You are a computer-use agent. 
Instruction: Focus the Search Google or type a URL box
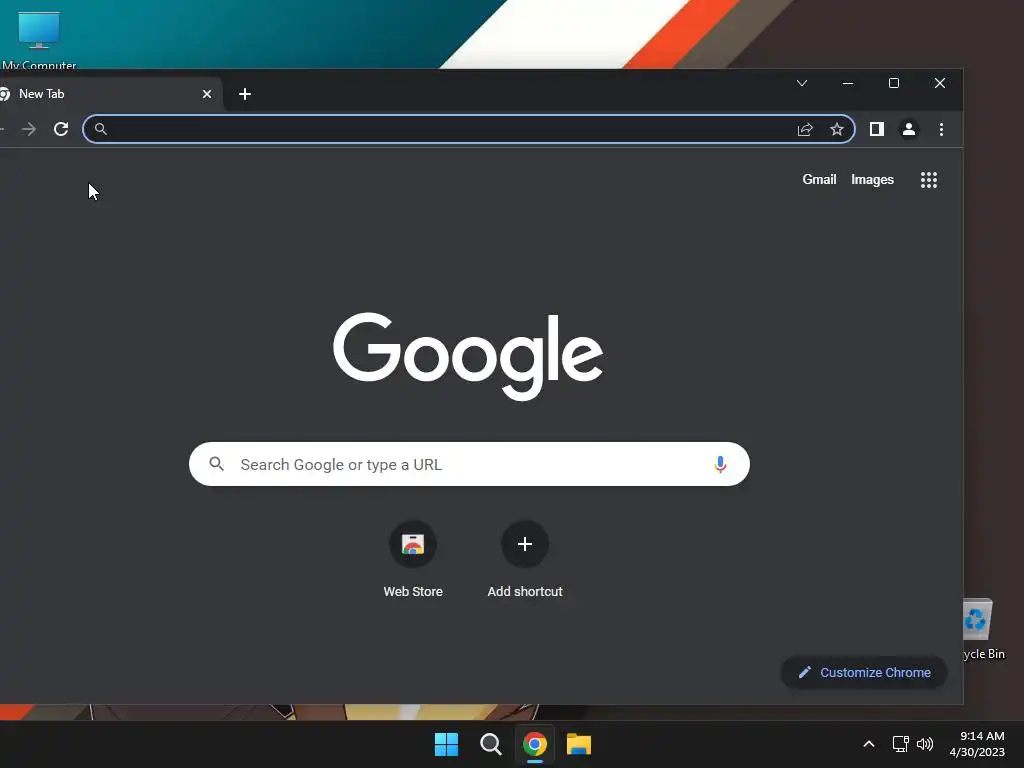(469, 464)
